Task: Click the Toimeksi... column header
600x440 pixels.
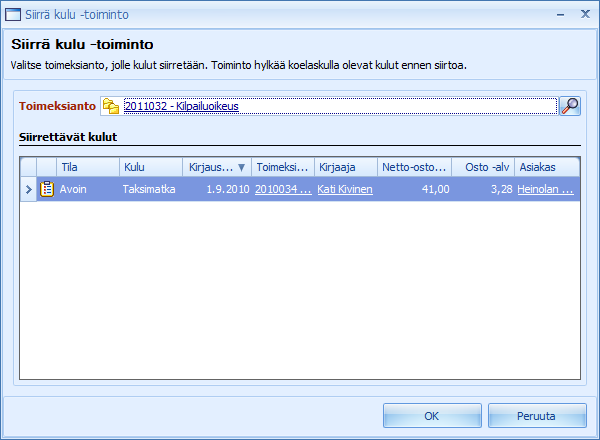Action: pyautogui.click(x=283, y=167)
